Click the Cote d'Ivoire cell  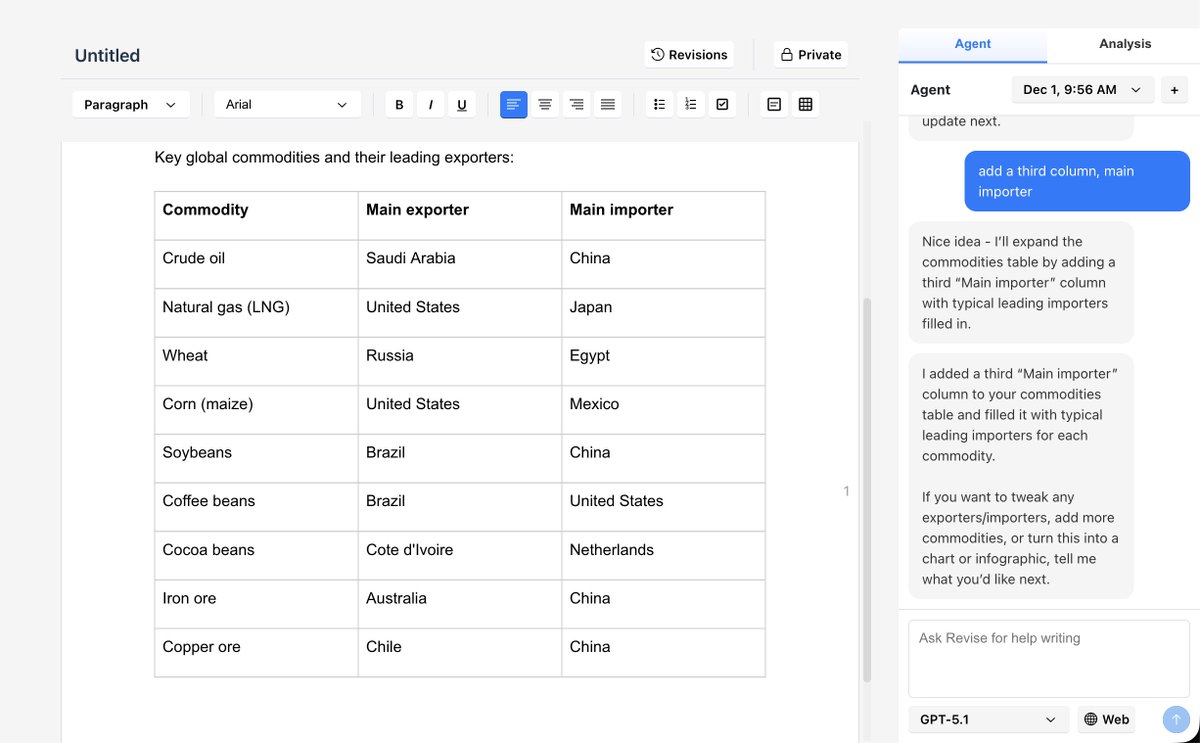point(460,555)
